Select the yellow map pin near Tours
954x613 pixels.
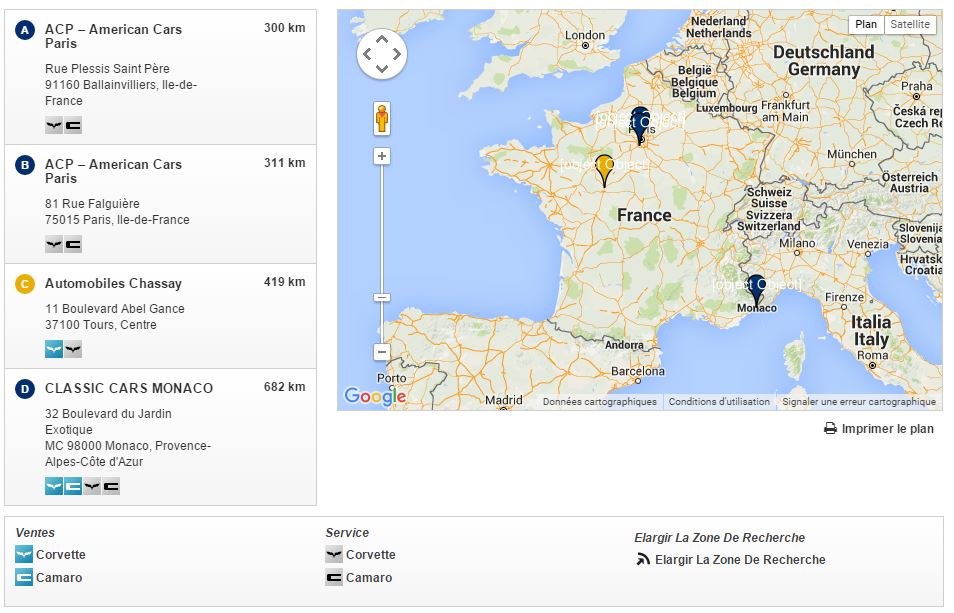pyautogui.click(x=603, y=170)
